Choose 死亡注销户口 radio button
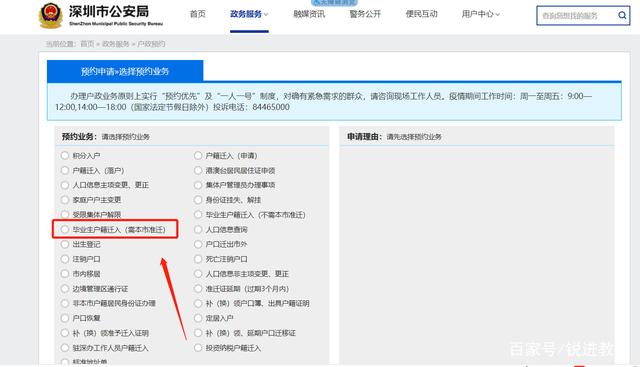Viewport: 640px width, 367px height. click(198, 259)
